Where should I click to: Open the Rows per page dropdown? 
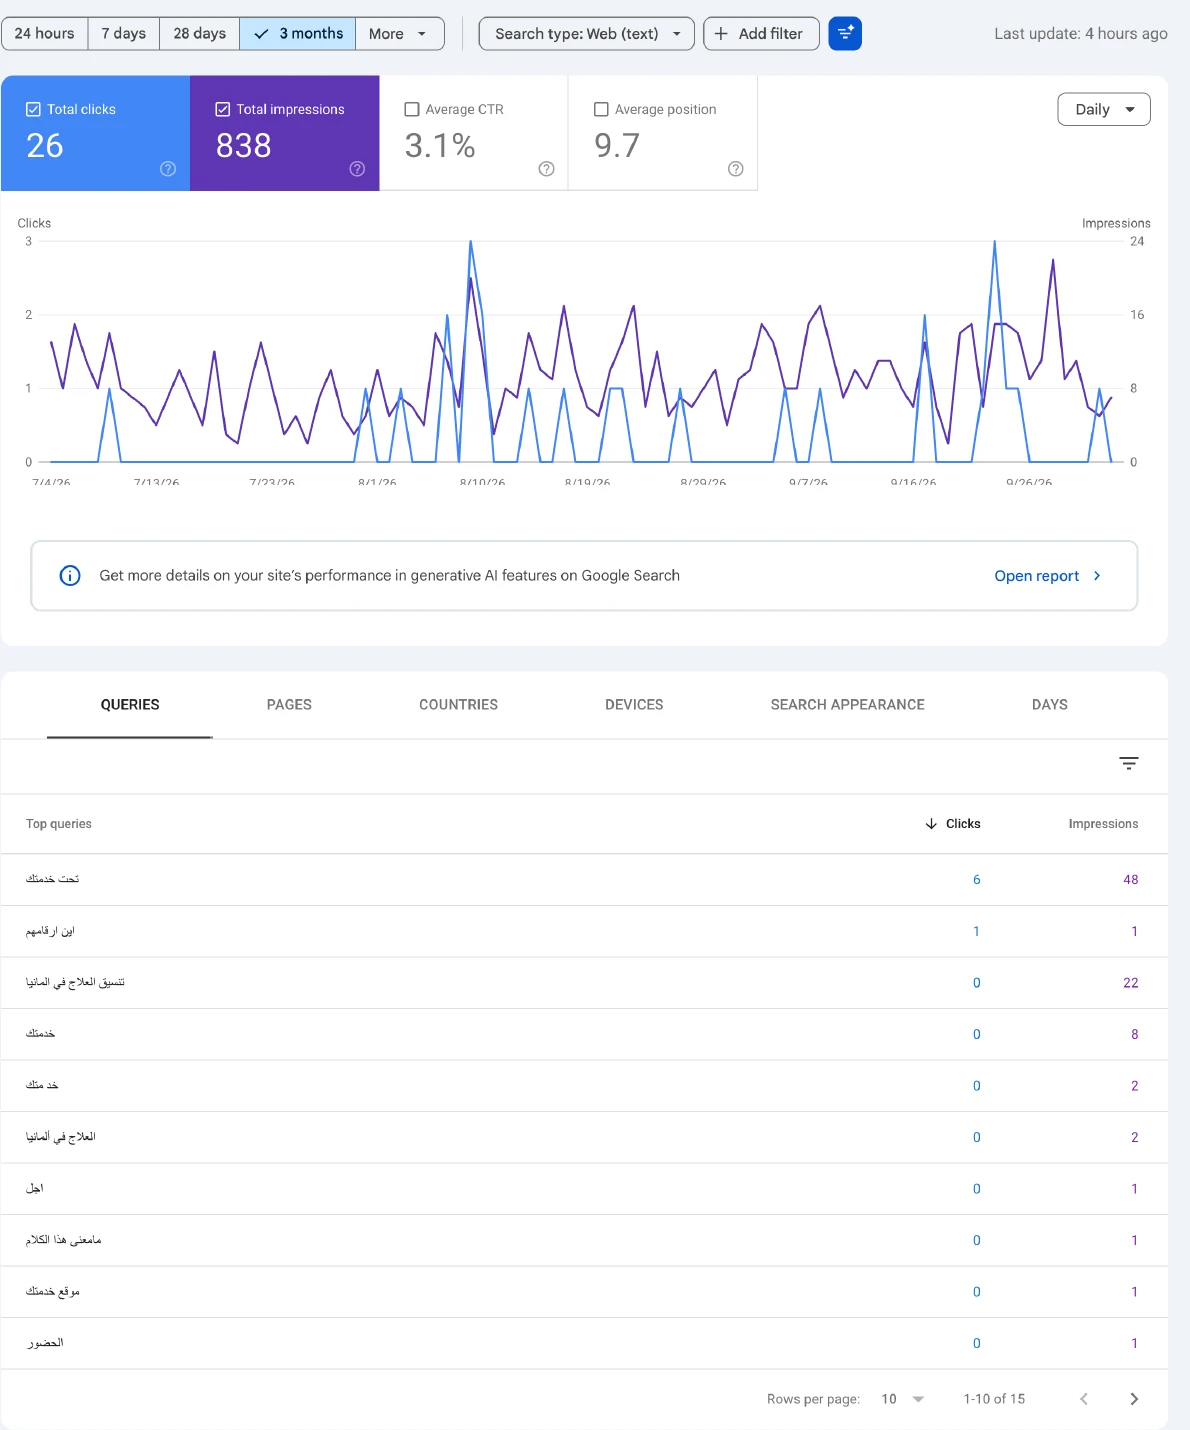coord(903,1399)
